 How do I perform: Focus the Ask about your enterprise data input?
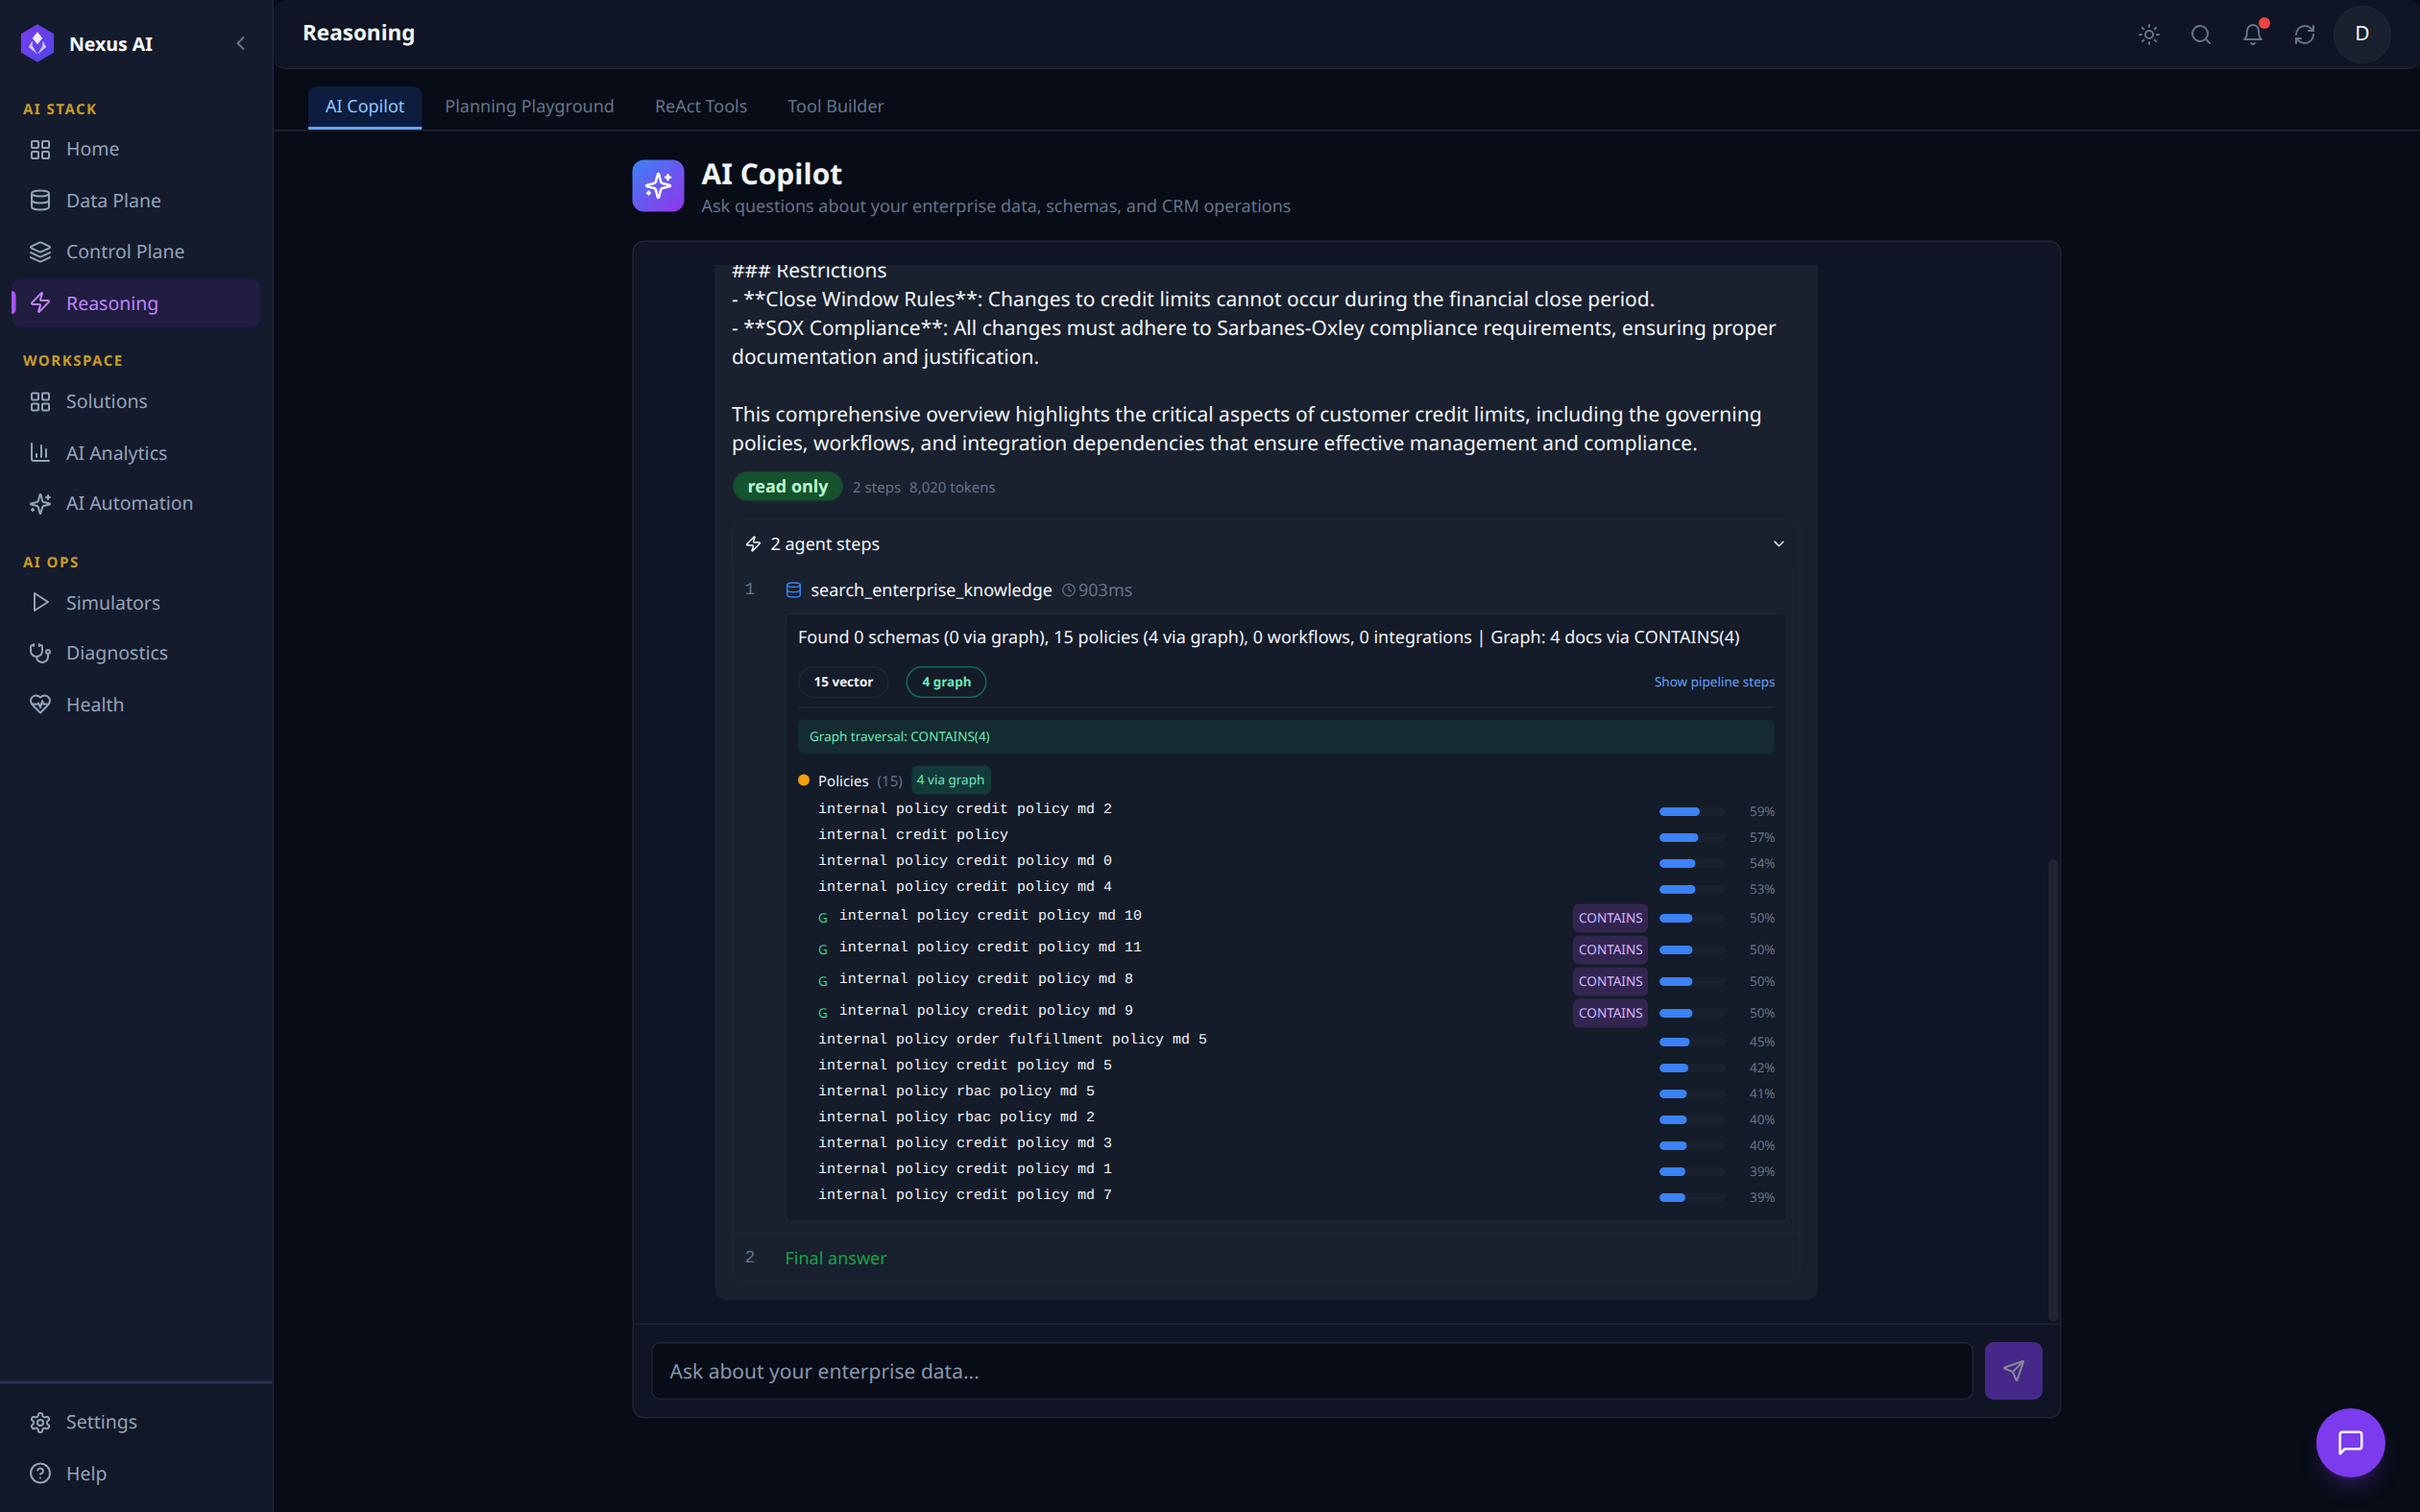1311,1370
